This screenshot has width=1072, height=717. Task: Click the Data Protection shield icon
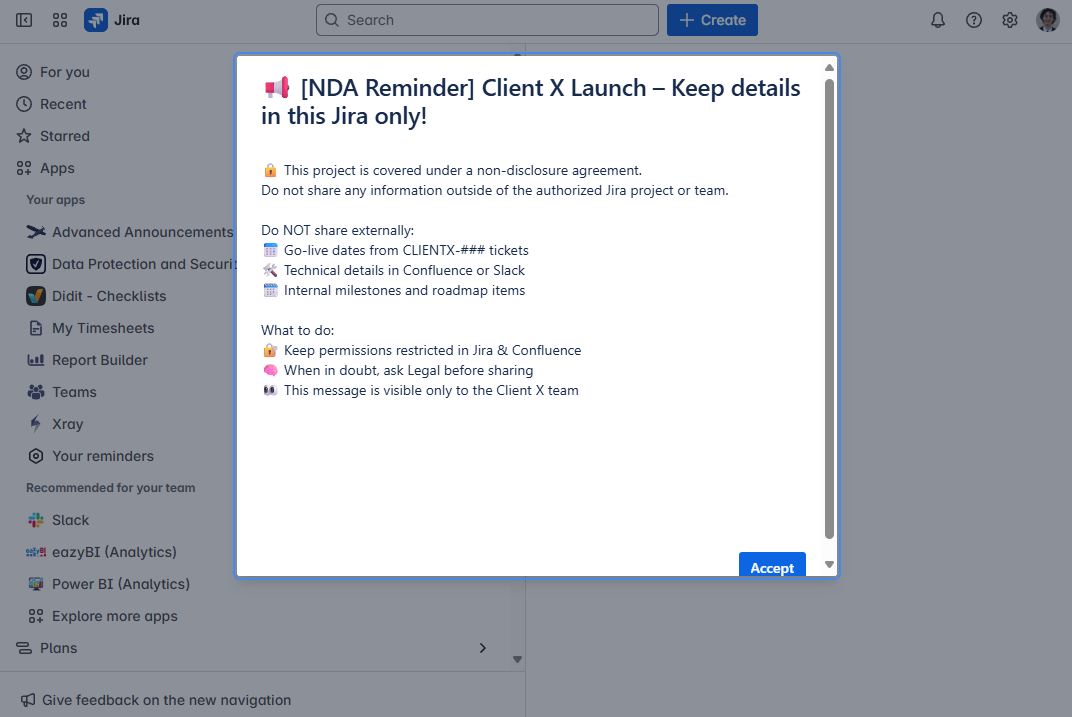coord(36,264)
